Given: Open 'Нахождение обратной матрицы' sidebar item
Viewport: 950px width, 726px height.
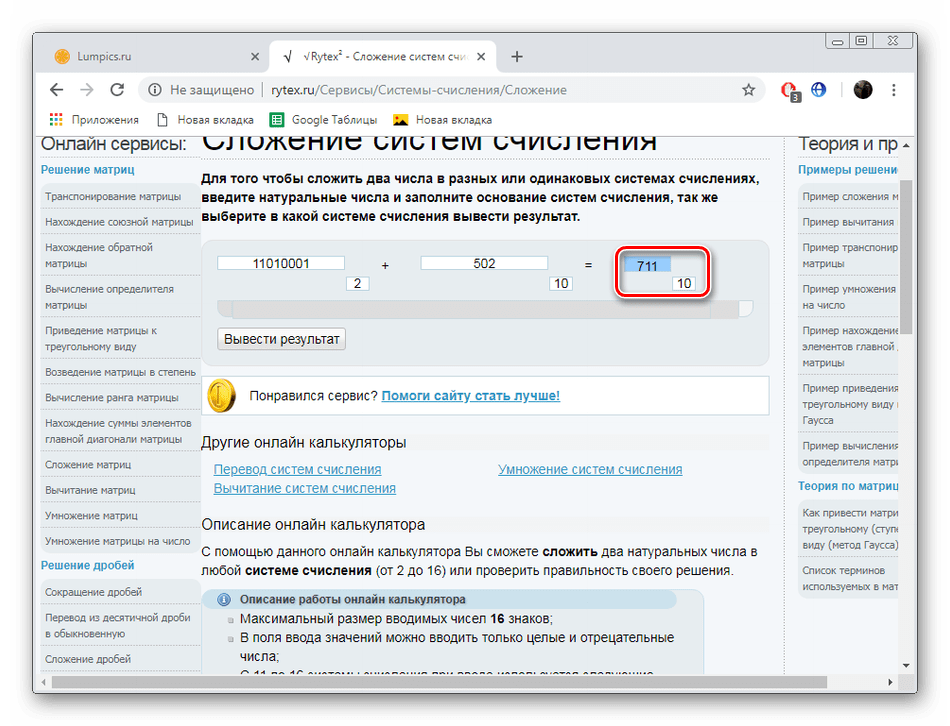Looking at the screenshot, I should click(99, 255).
